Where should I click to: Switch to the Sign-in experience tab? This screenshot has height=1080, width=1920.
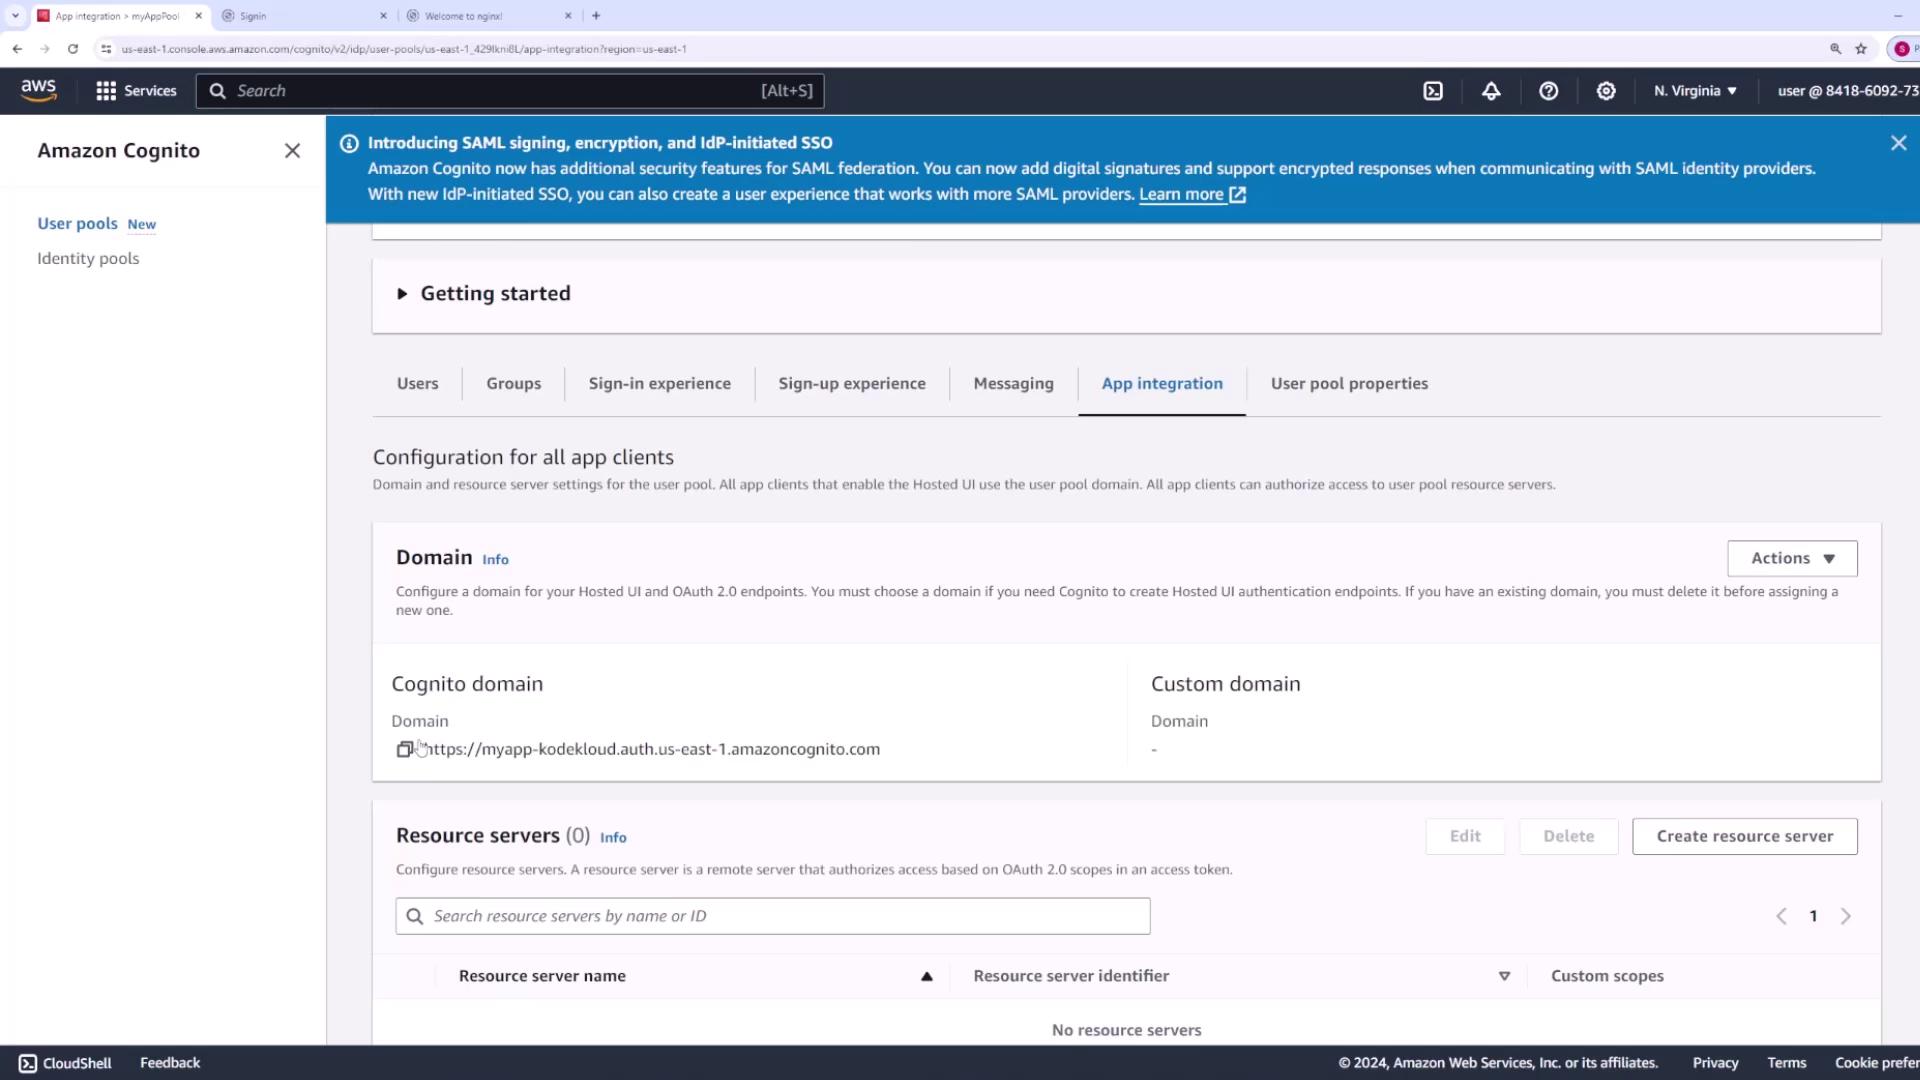659,384
